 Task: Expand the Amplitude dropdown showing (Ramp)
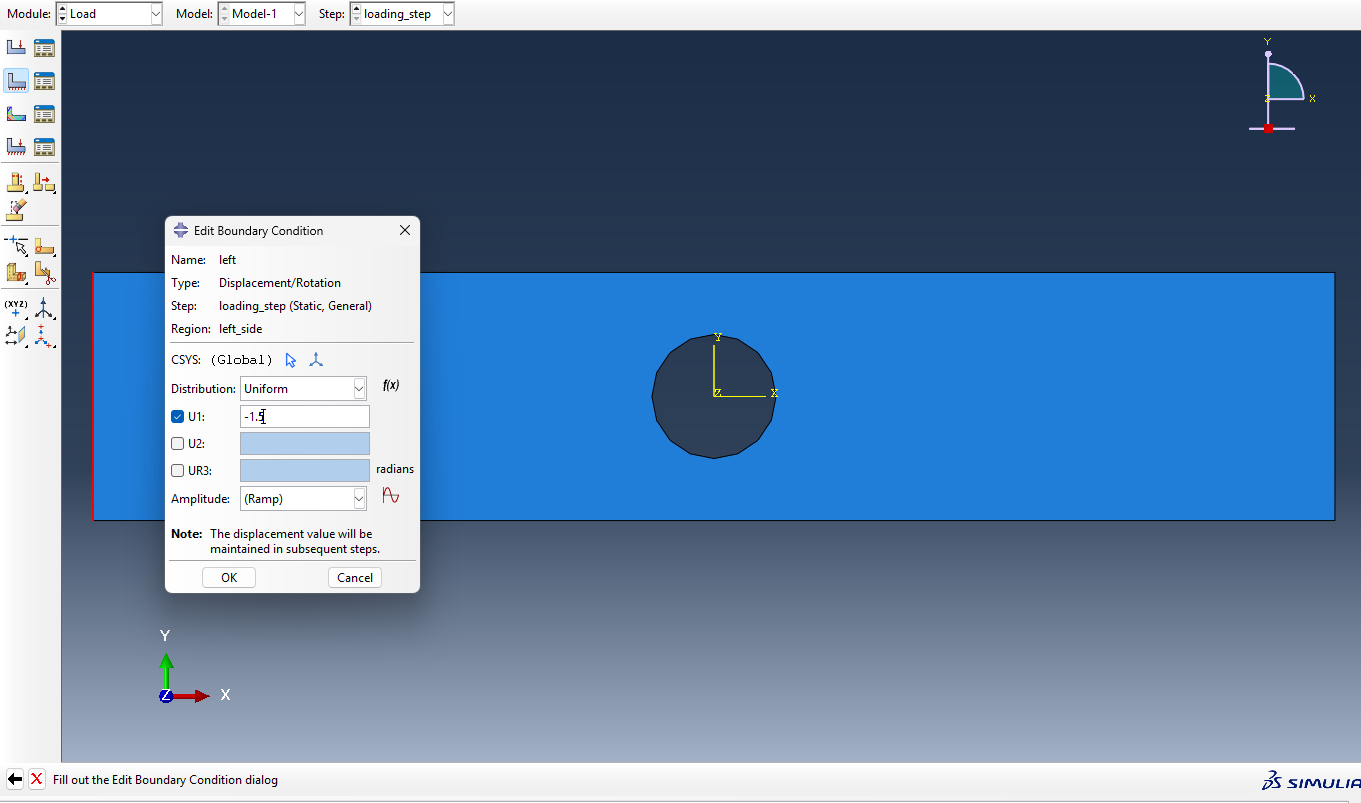tap(303, 499)
